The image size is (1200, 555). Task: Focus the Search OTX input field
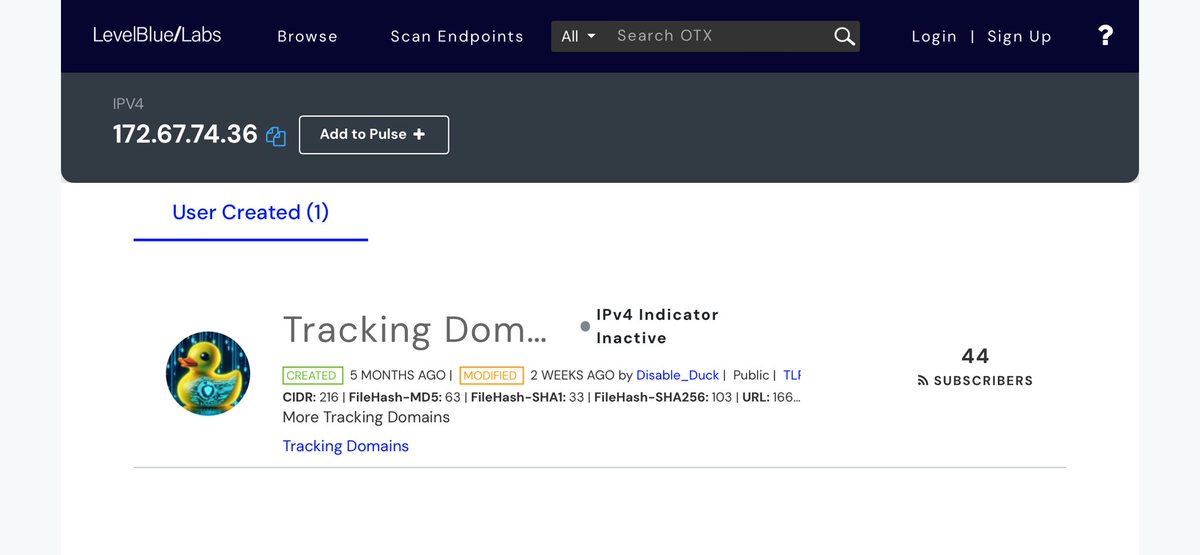(720, 36)
